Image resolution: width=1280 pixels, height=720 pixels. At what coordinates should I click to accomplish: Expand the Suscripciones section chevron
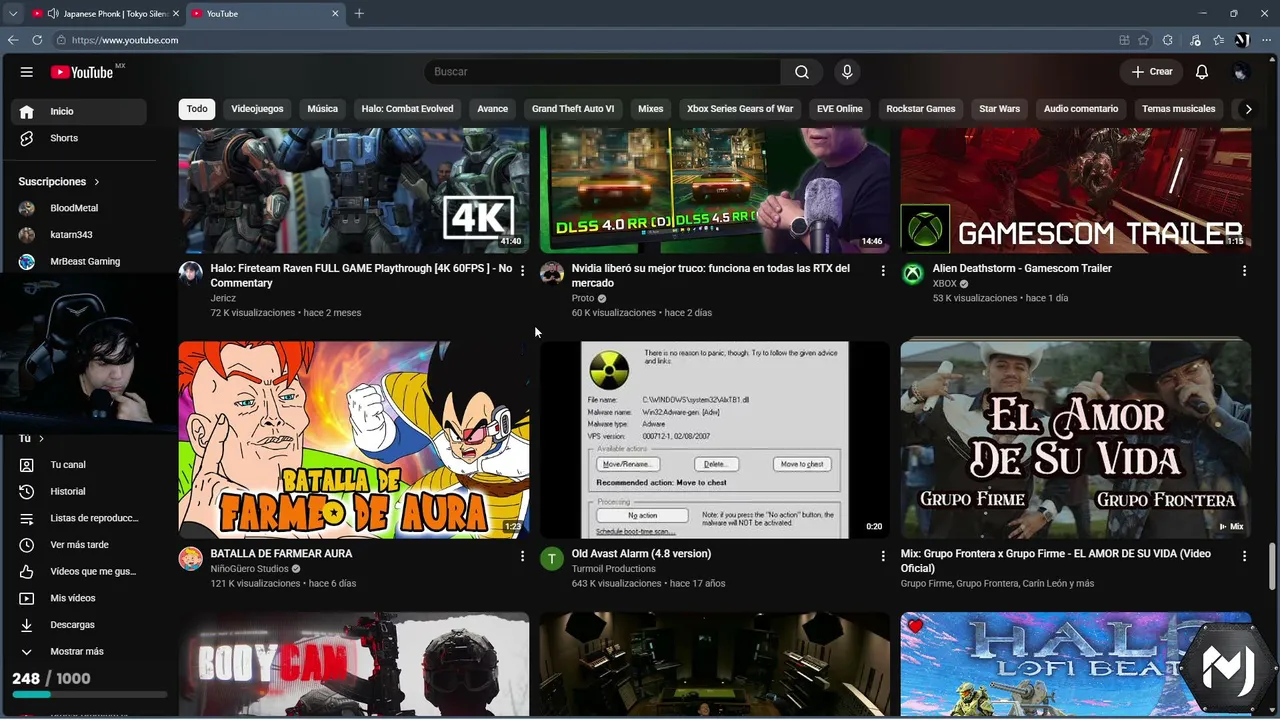click(x=97, y=182)
